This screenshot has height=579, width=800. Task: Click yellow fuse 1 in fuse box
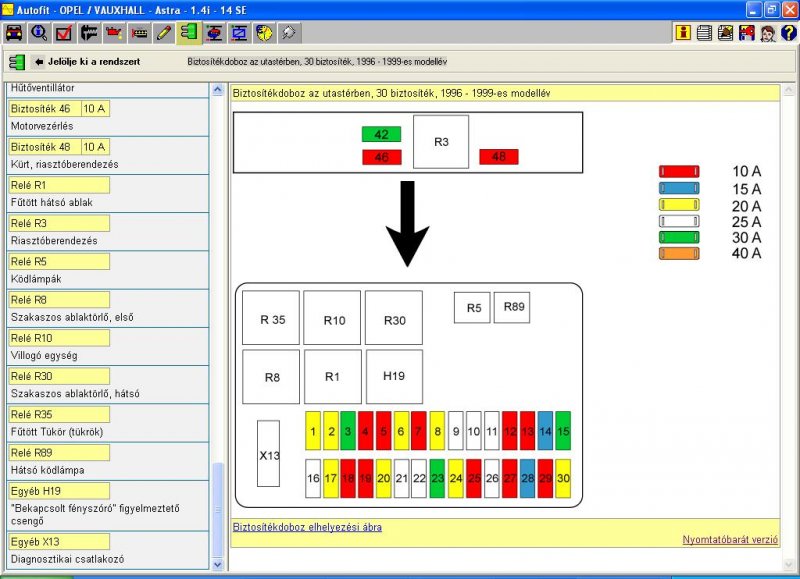click(x=313, y=431)
